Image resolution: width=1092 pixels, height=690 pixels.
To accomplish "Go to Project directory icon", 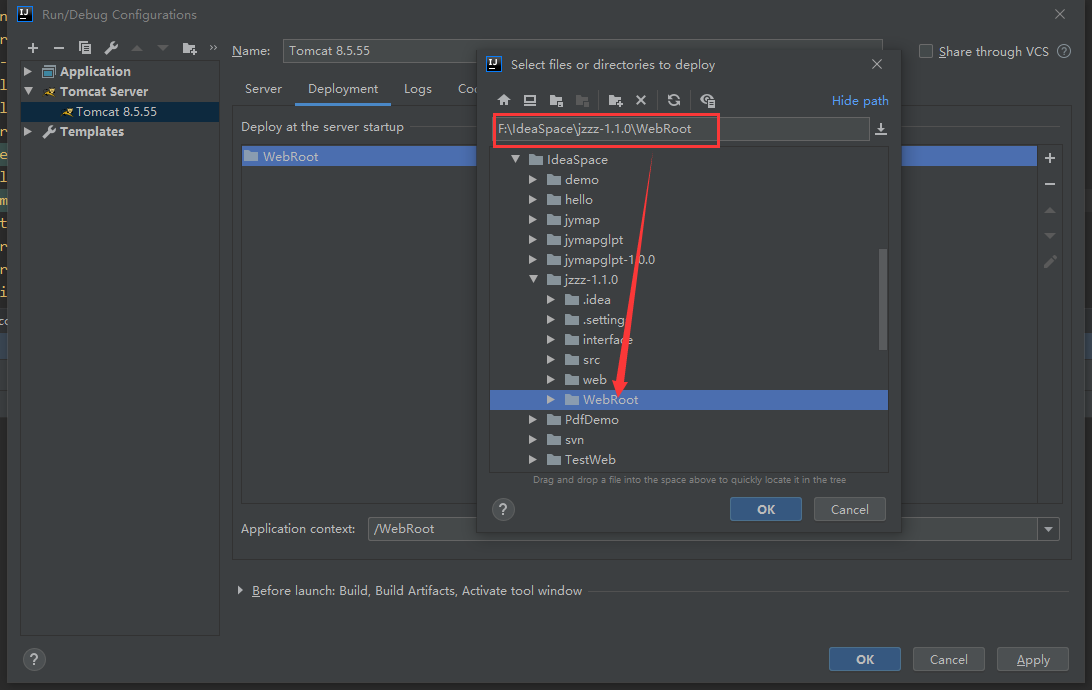I will (556, 100).
